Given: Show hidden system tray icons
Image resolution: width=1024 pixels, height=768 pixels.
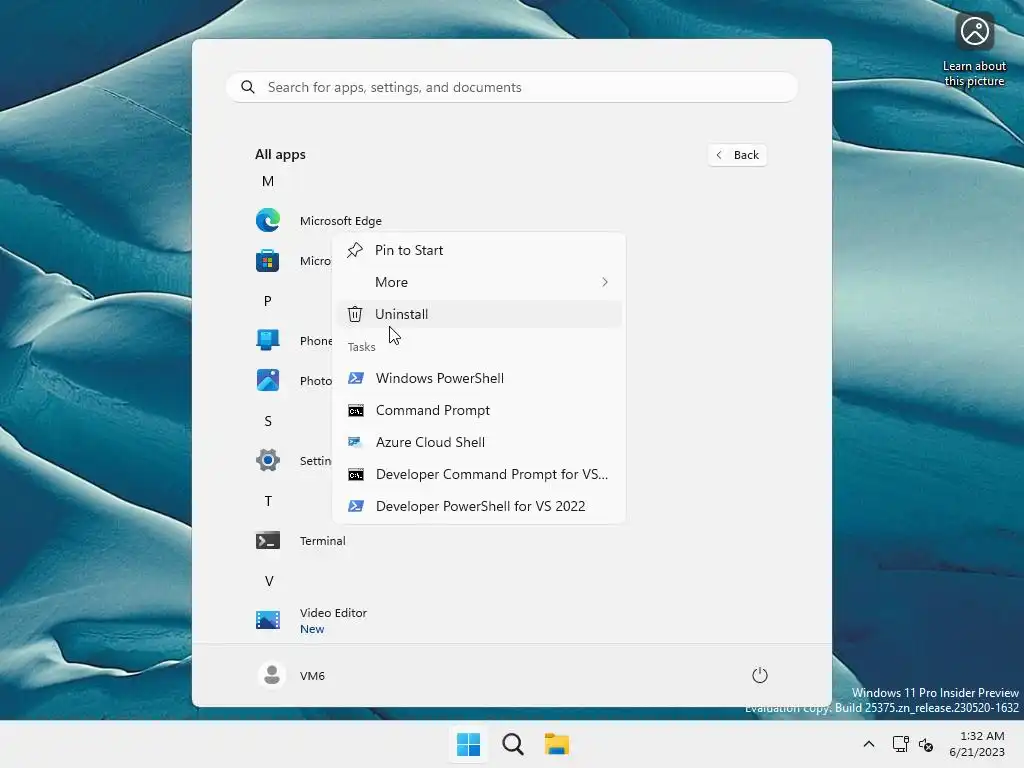Looking at the screenshot, I should (869, 744).
